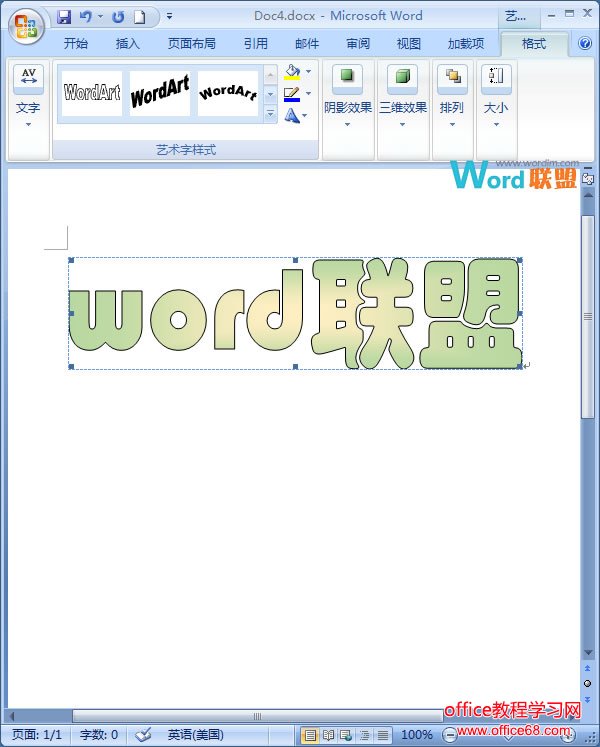Image resolution: width=600 pixels, height=747 pixels.
Task: Switch to Web Layout view button
Action: [346, 735]
